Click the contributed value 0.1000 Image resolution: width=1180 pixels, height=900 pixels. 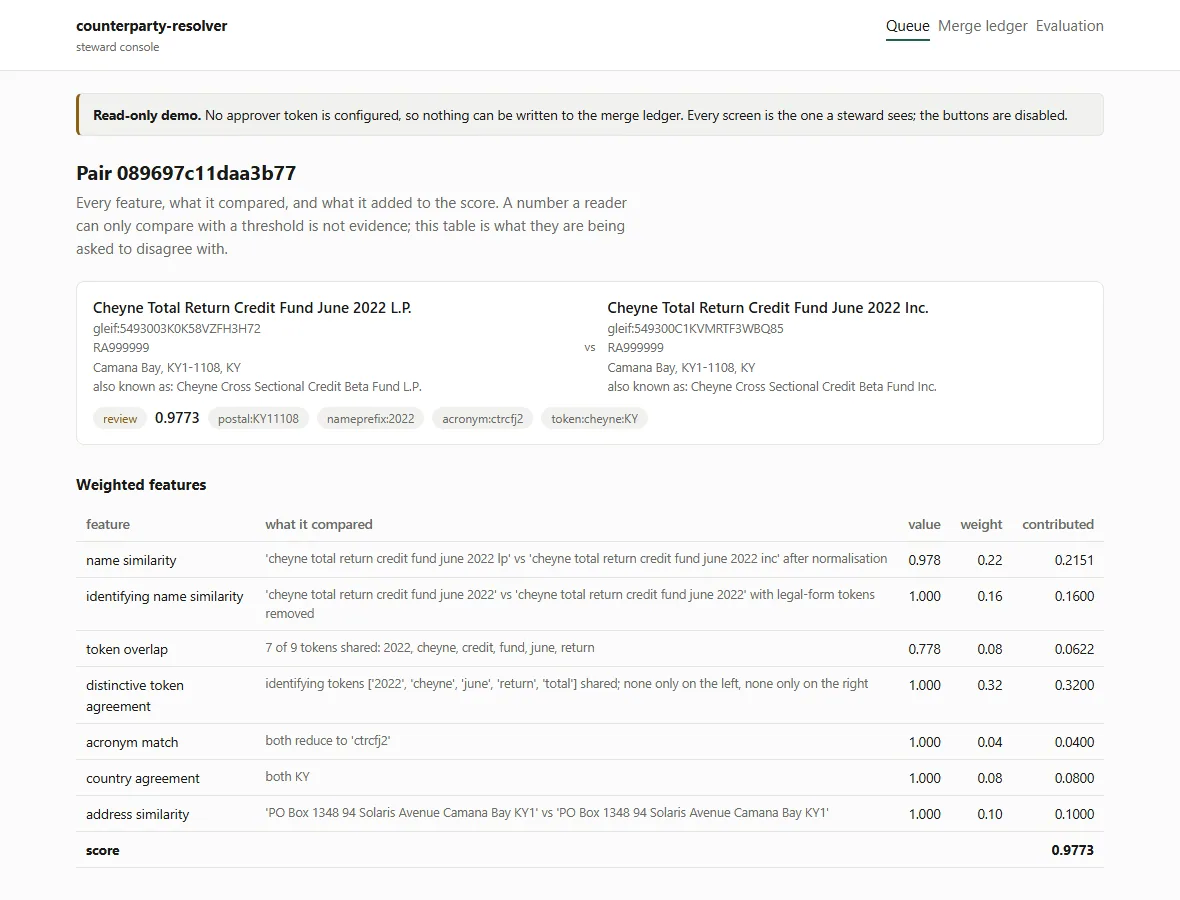[1074, 814]
